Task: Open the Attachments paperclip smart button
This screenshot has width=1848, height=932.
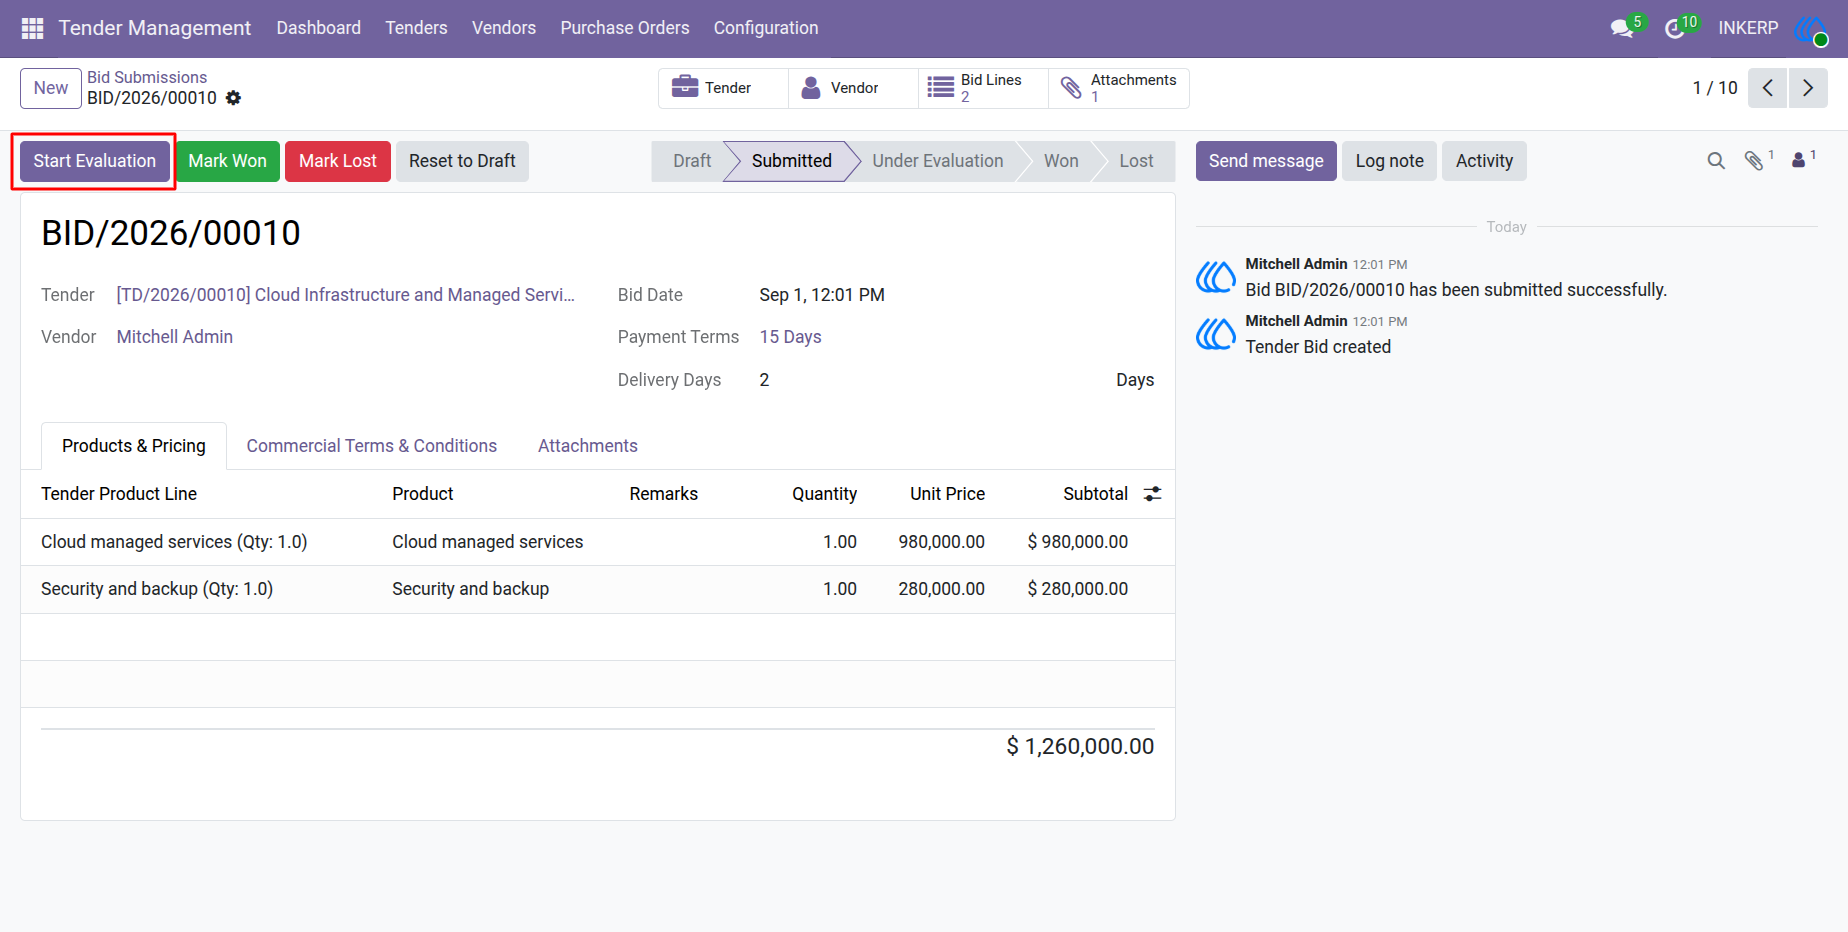Action: [1118, 88]
